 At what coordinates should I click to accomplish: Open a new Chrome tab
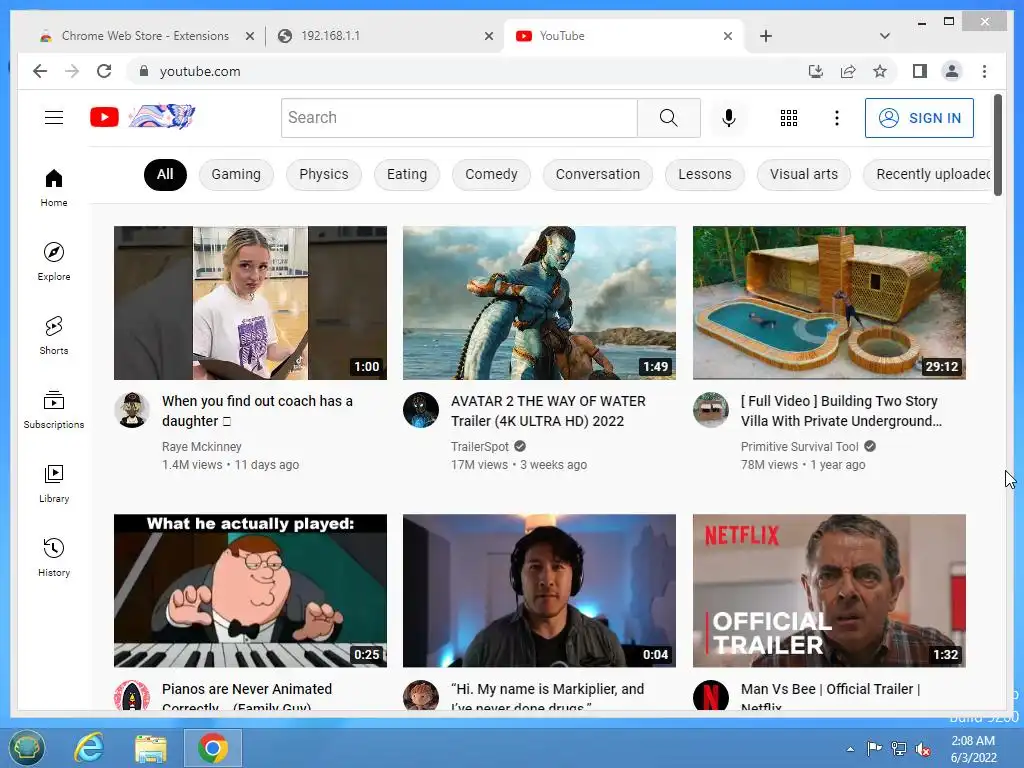click(766, 36)
